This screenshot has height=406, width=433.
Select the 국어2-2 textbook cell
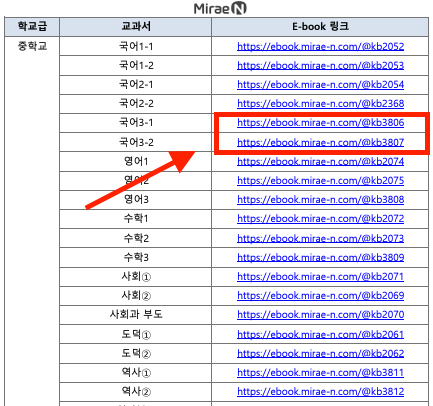136,104
